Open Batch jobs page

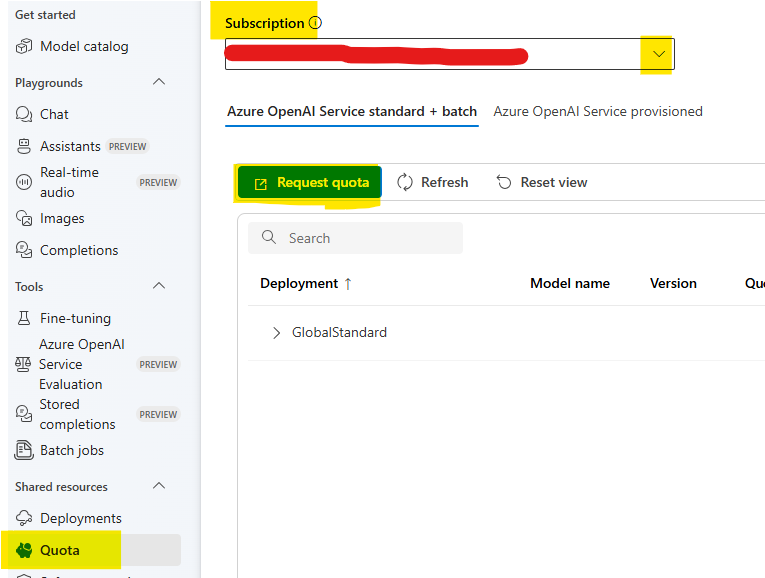(72, 450)
